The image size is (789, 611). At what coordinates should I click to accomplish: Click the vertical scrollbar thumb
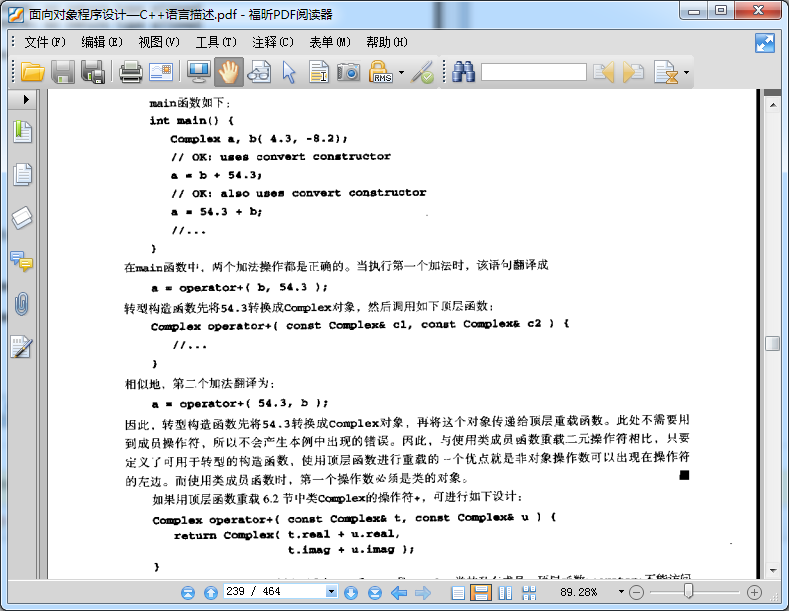772,343
